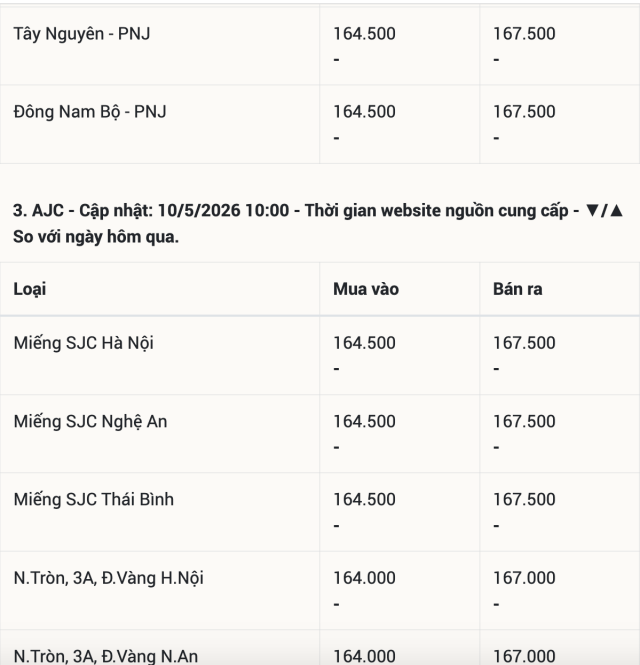Click the Mua vào column header
Image resolution: width=640 pixels, height=665 pixels.
[366, 289]
